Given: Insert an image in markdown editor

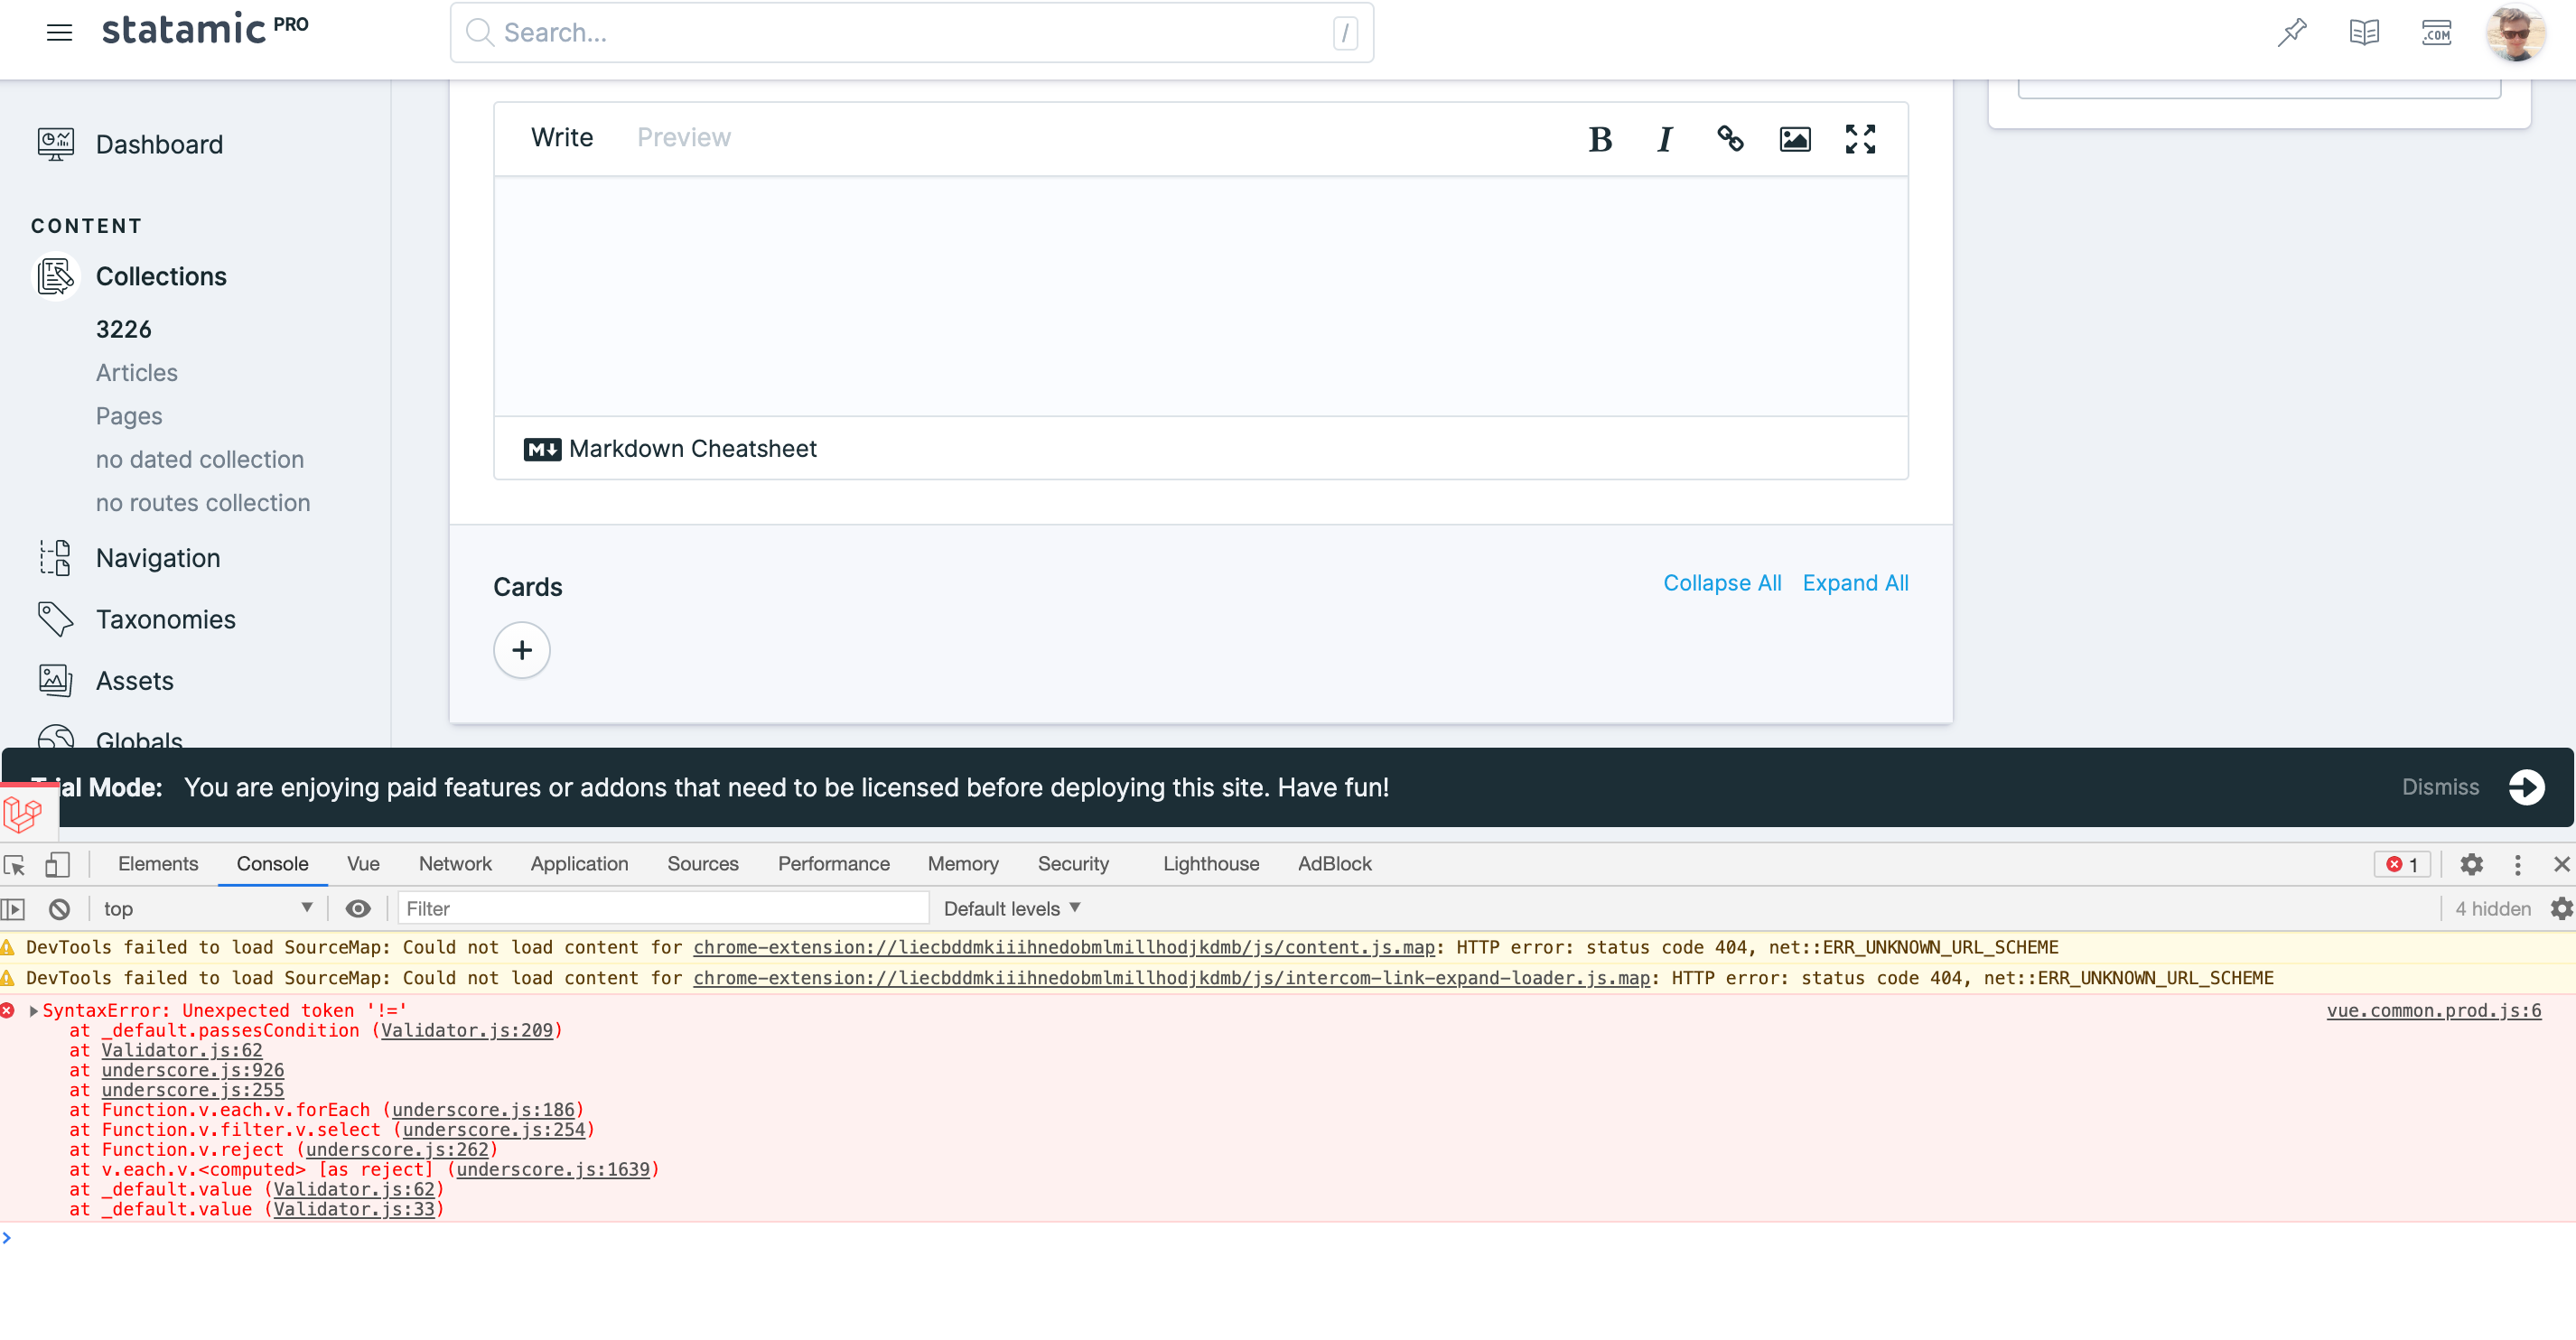Looking at the screenshot, I should (x=1795, y=139).
